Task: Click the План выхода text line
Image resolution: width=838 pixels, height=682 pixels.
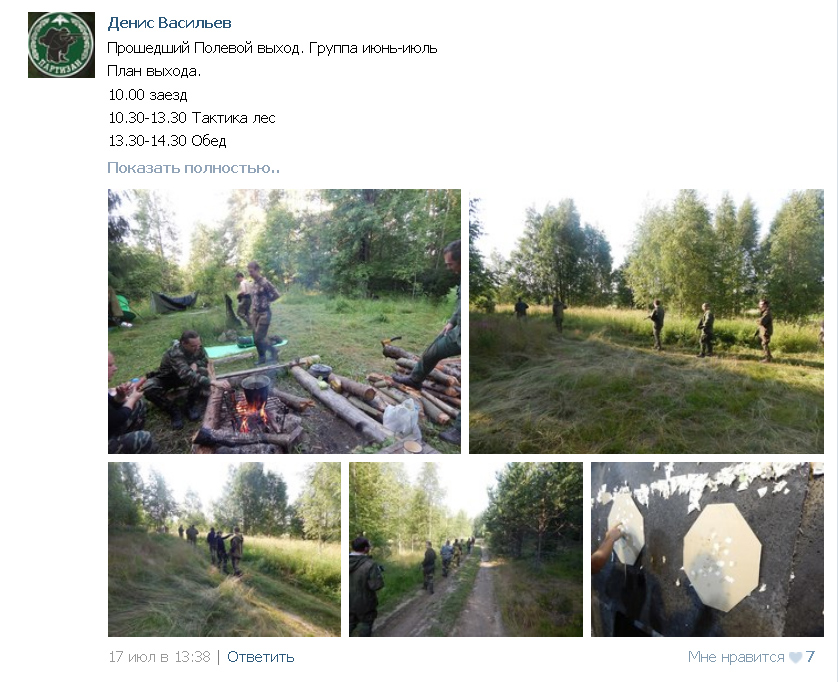Action: point(154,71)
